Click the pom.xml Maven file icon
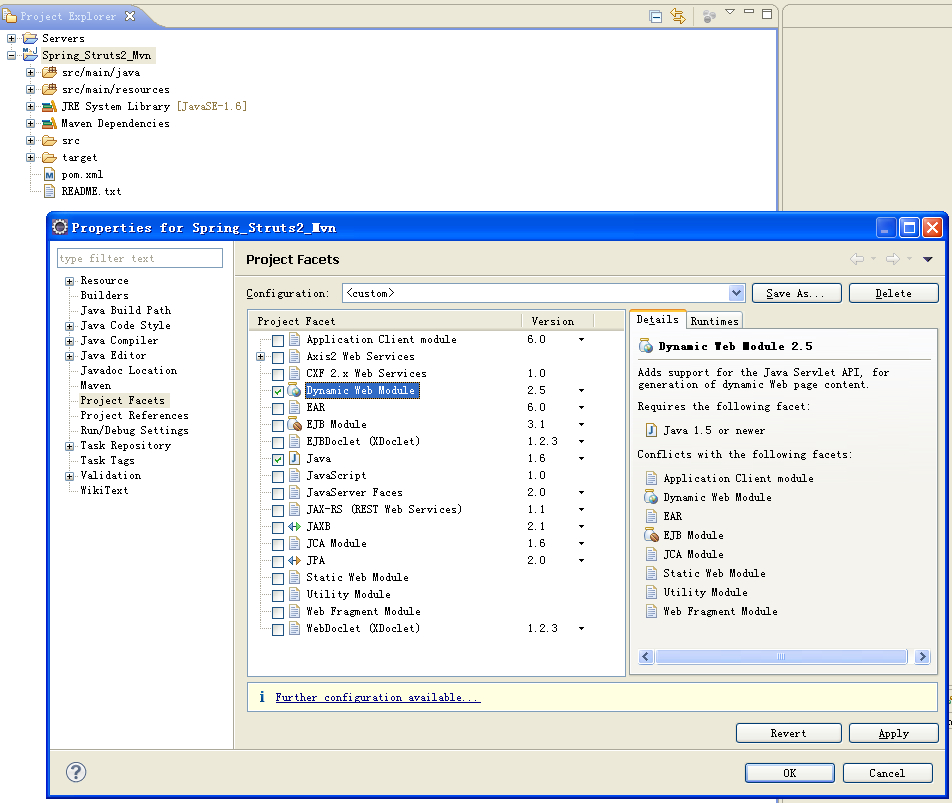 [x=50, y=175]
